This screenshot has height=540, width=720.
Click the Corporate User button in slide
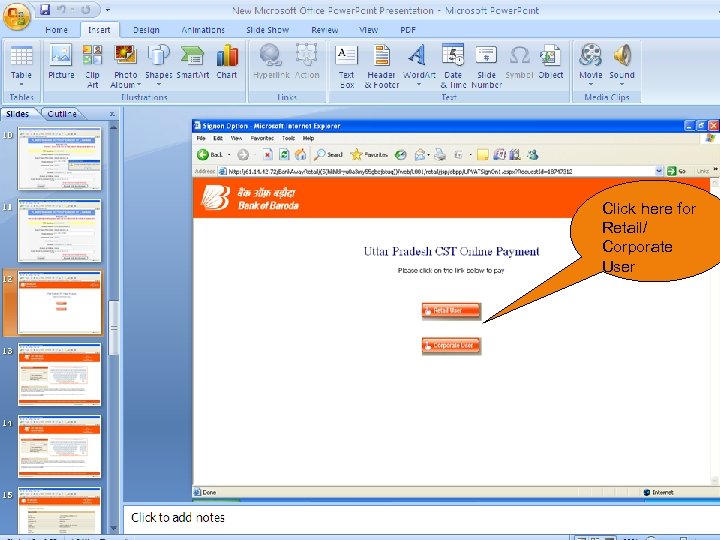[x=451, y=345]
